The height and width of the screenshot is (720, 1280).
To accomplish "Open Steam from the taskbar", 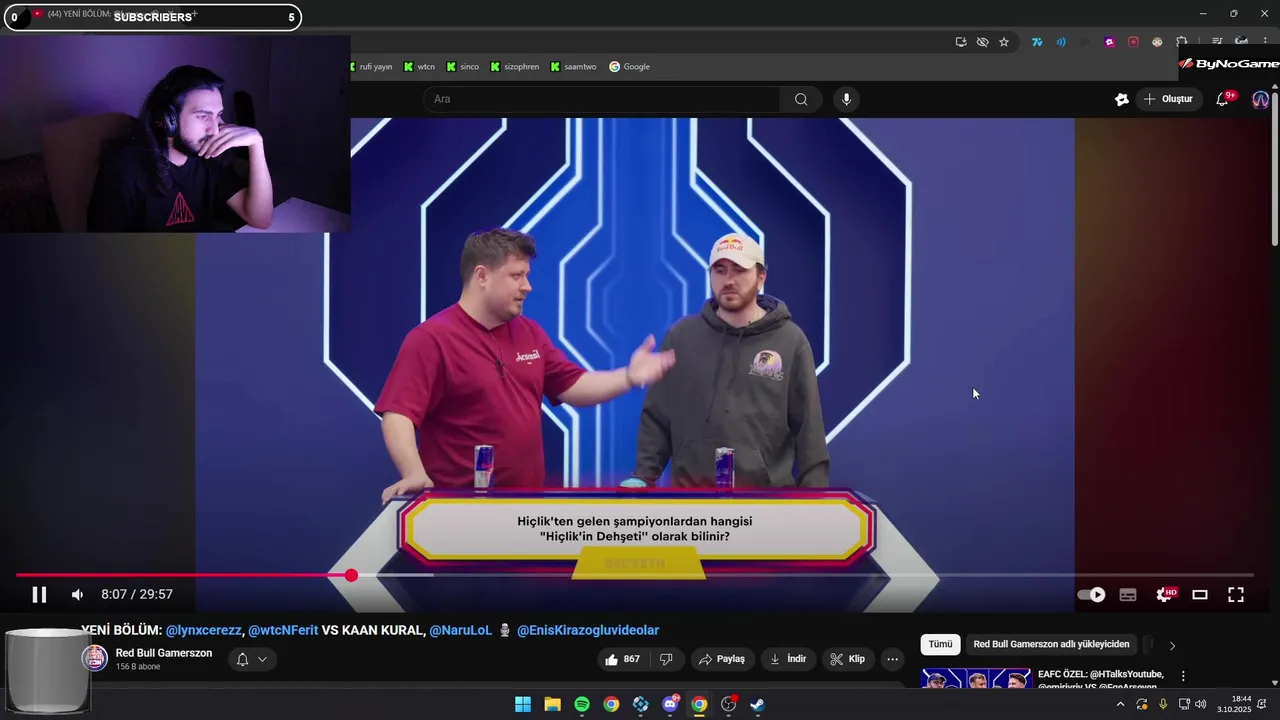I will coord(758,705).
